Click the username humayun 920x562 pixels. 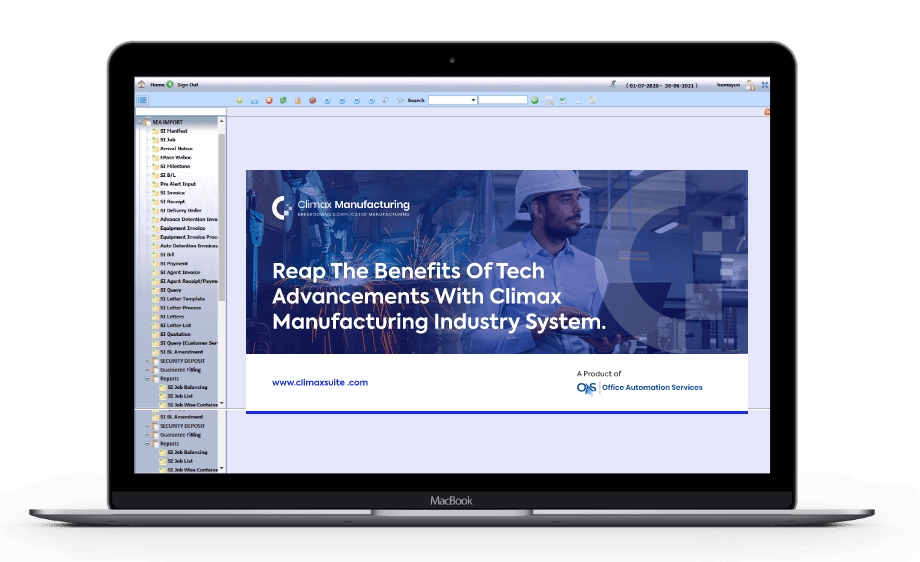tap(728, 85)
